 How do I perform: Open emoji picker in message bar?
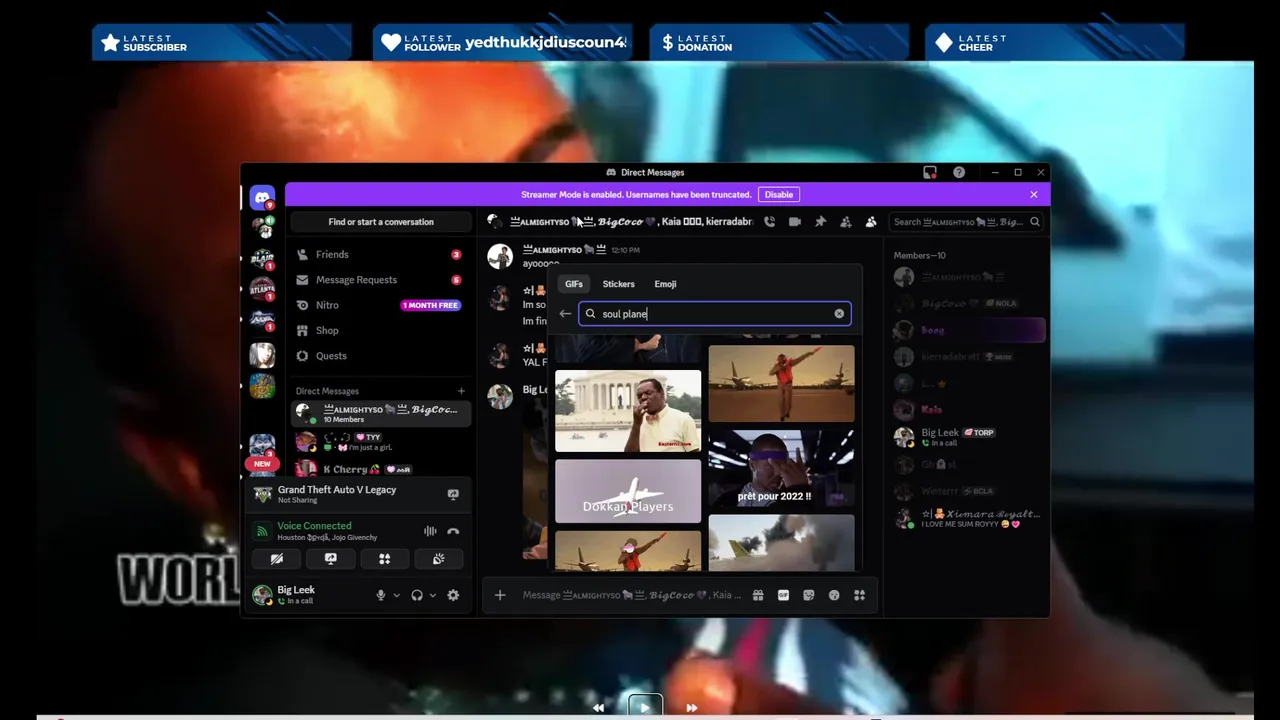point(834,595)
